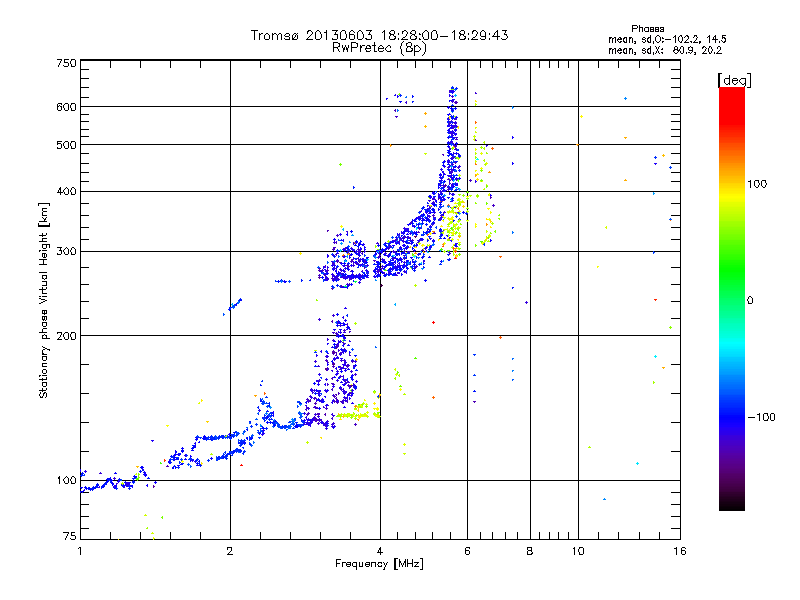
Task: Click the y-axis tick label '300'
Action: coord(66,251)
